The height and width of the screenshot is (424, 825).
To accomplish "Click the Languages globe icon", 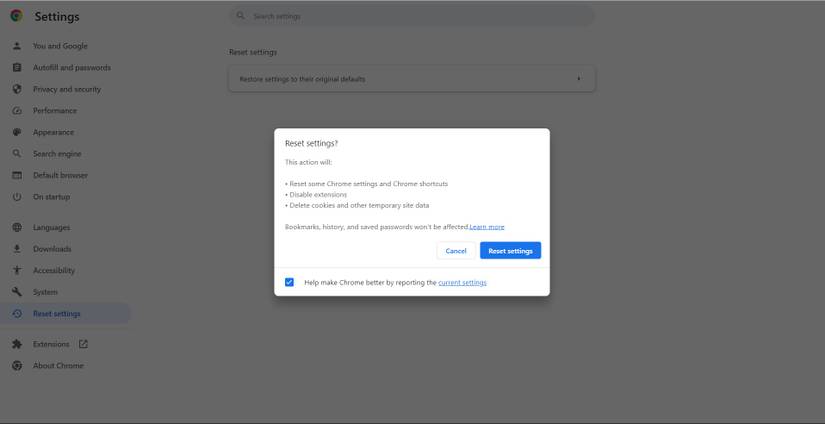I will 17,227.
